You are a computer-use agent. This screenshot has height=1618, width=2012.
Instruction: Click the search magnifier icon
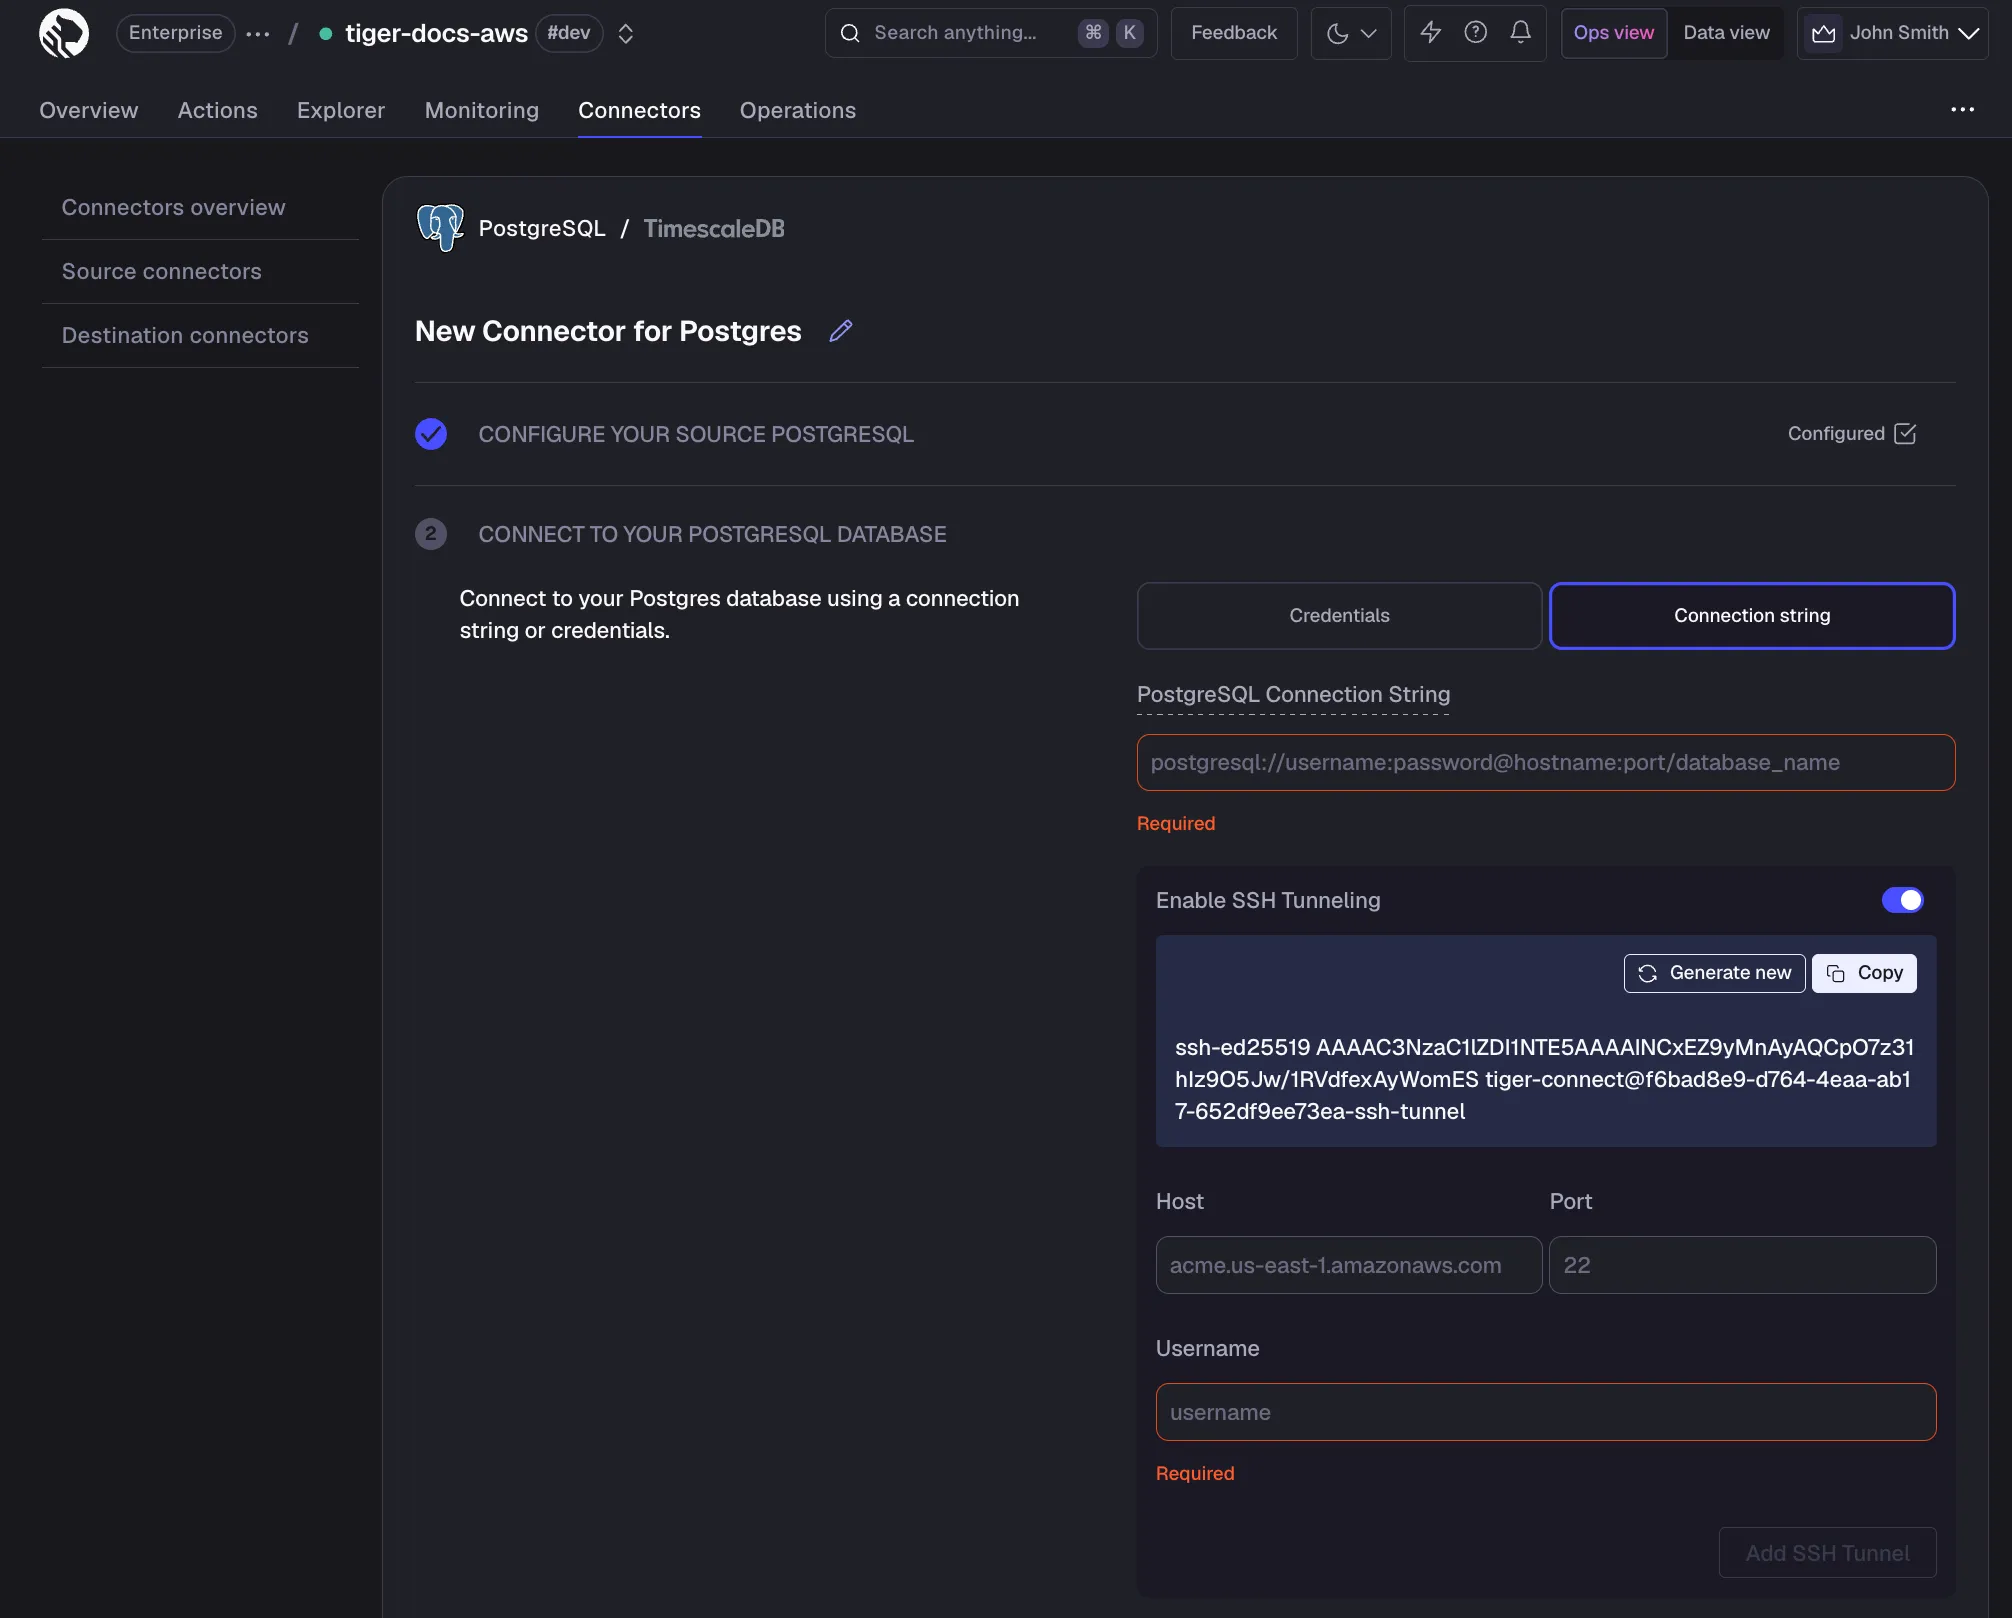coord(850,33)
